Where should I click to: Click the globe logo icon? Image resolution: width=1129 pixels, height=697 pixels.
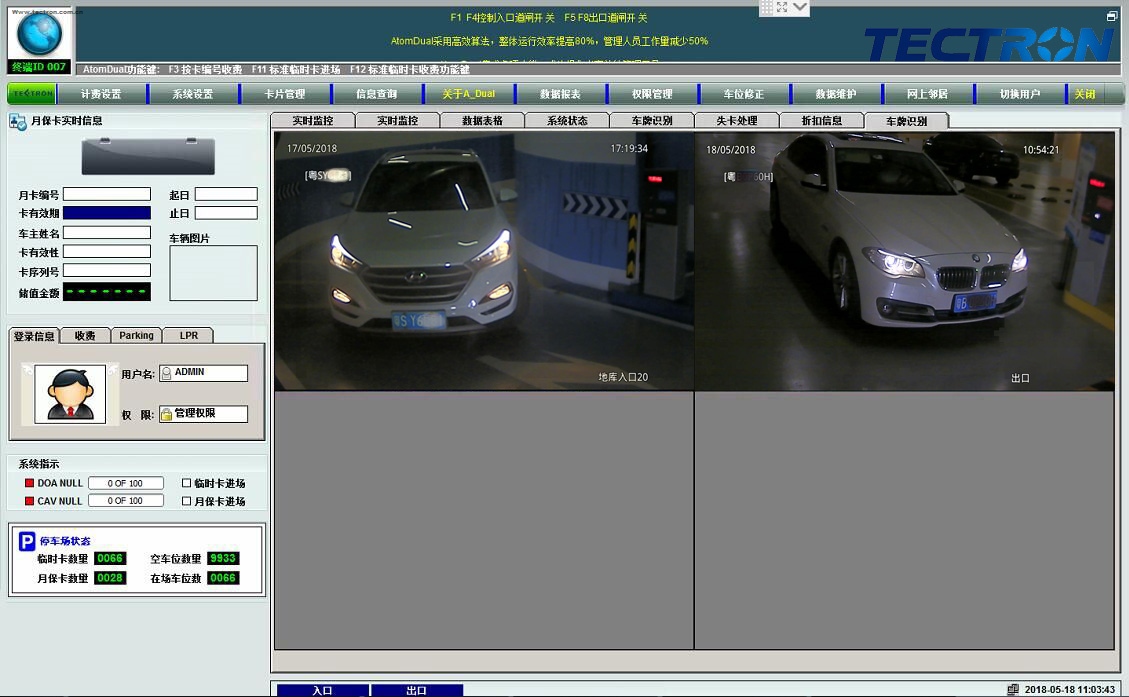(x=39, y=34)
